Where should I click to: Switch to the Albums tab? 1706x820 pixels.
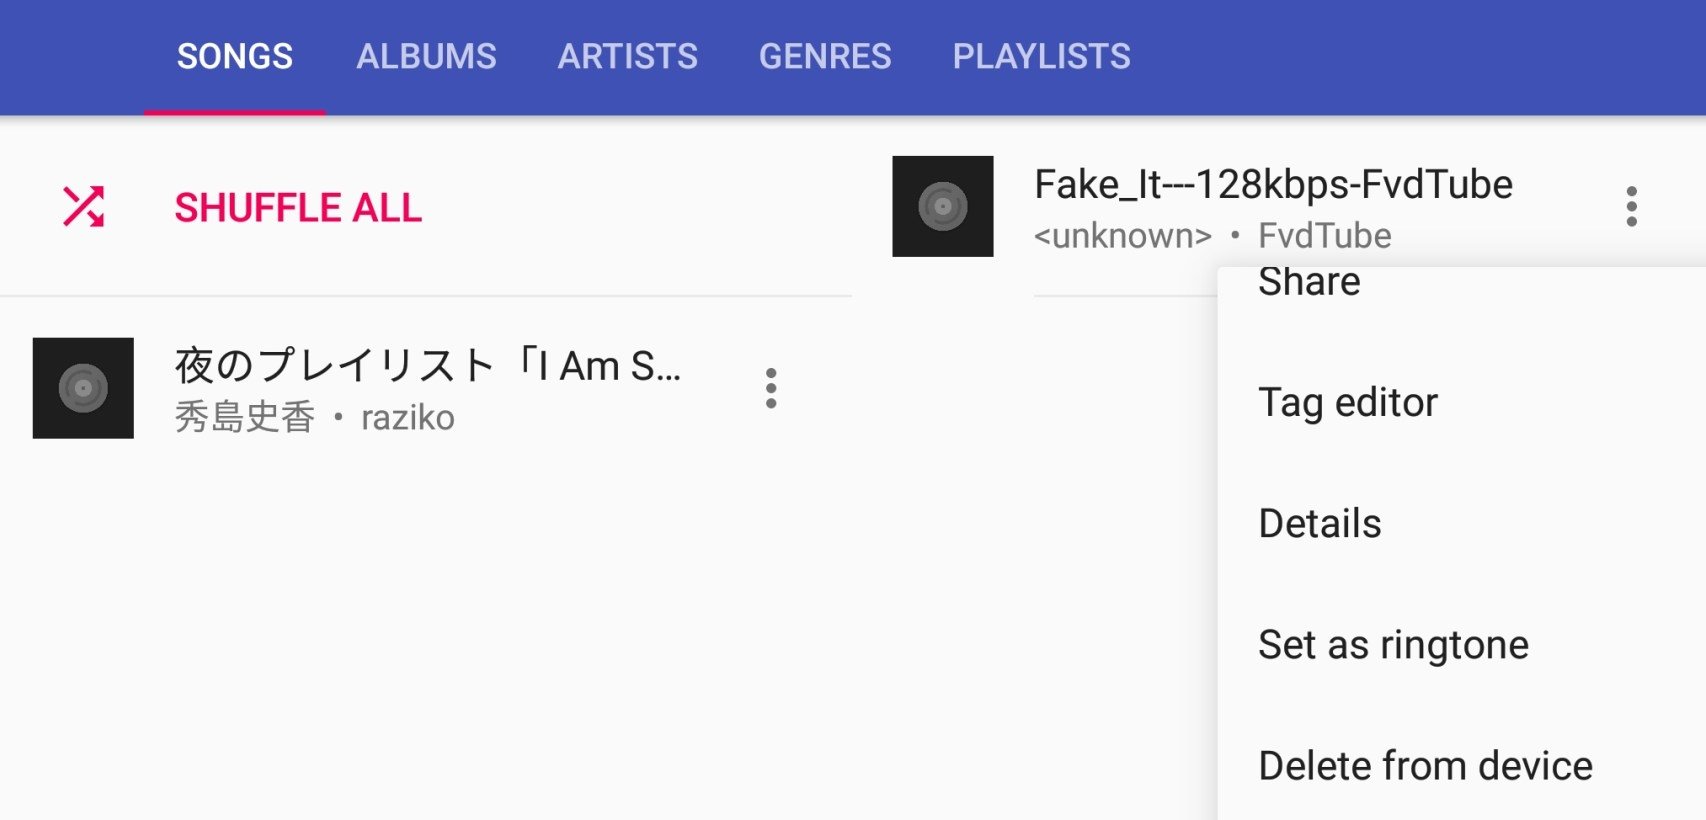pos(426,56)
